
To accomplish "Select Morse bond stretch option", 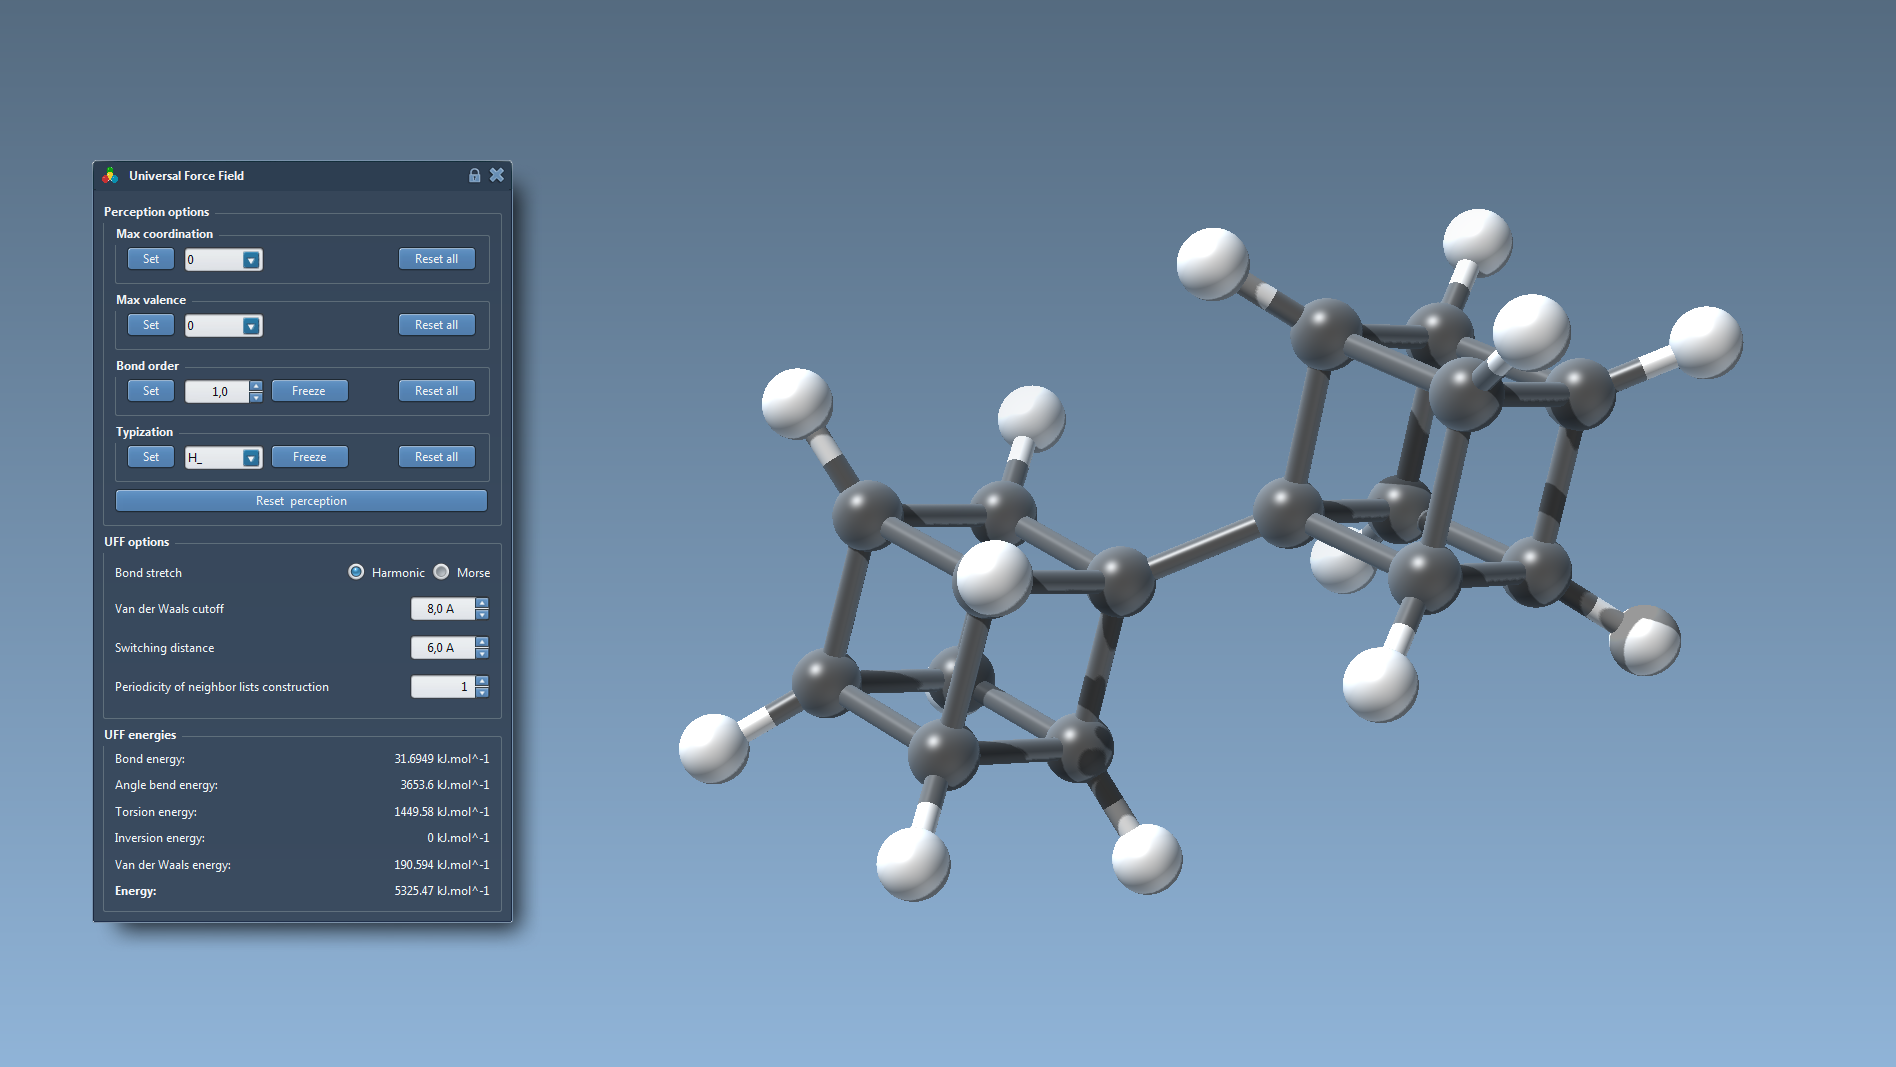I will click(441, 572).
